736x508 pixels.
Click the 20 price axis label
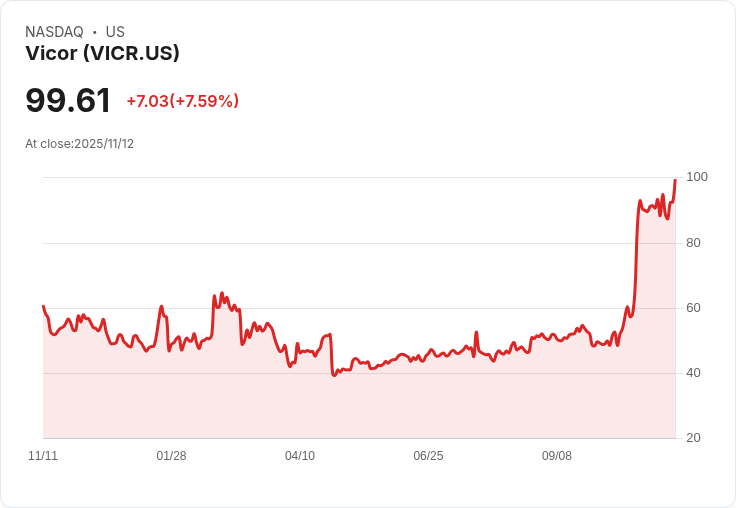pyautogui.click(x=693, y=438)
